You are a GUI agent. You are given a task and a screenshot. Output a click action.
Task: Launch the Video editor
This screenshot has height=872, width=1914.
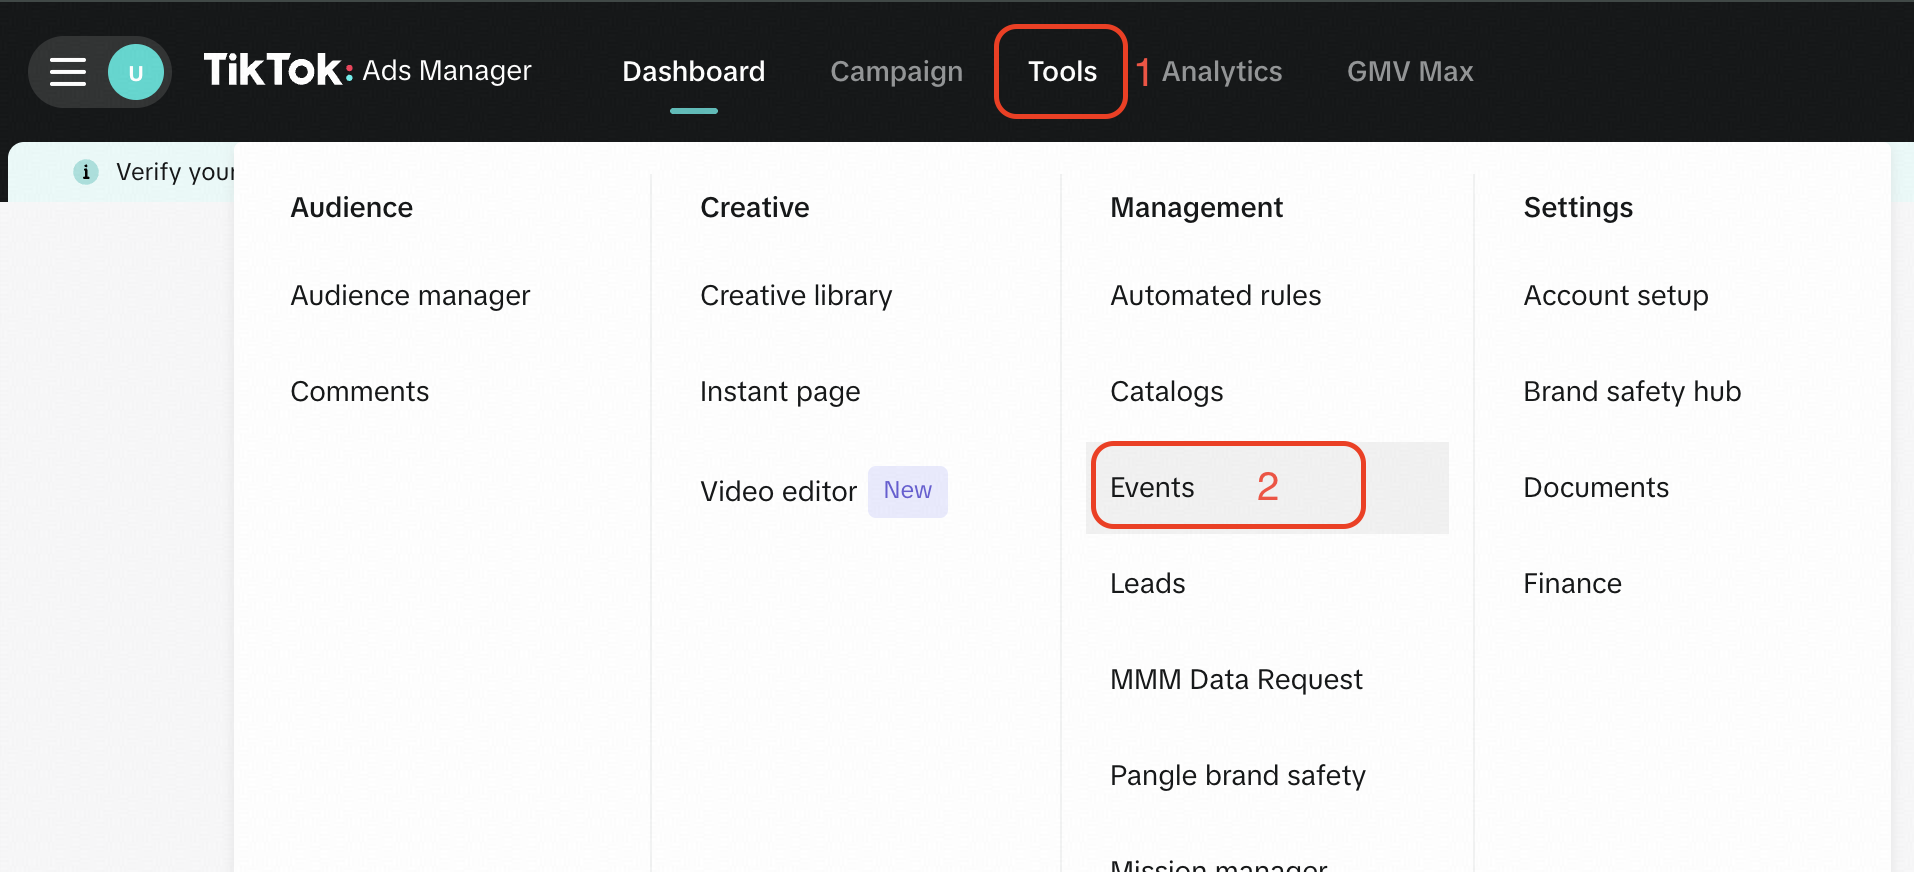point(778,492)
